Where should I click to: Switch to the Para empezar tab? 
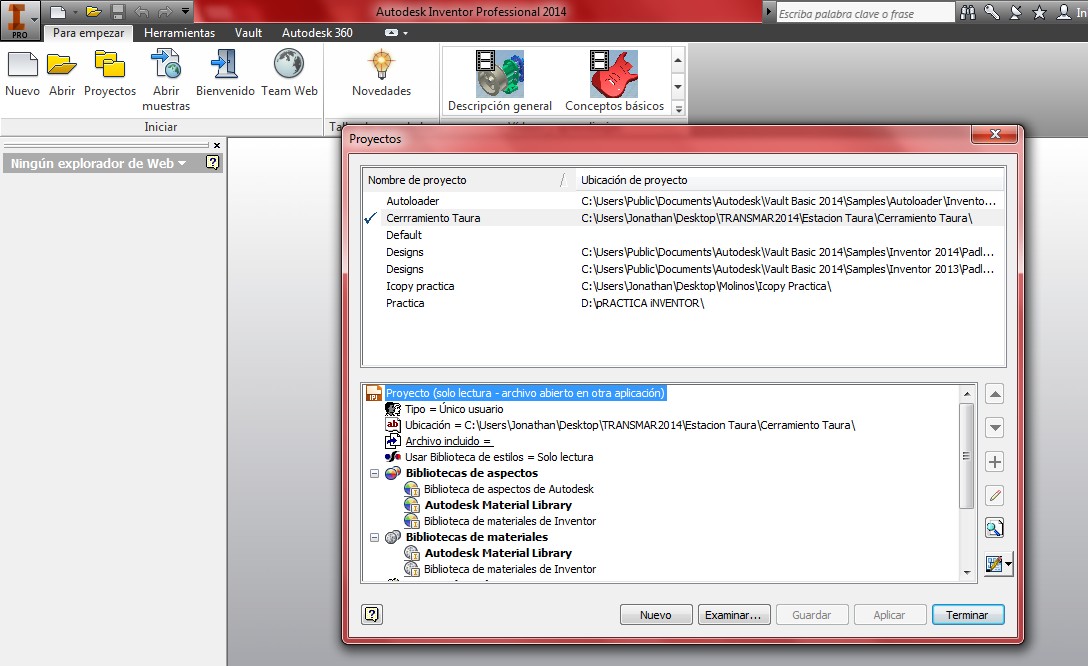click(88, 33)
